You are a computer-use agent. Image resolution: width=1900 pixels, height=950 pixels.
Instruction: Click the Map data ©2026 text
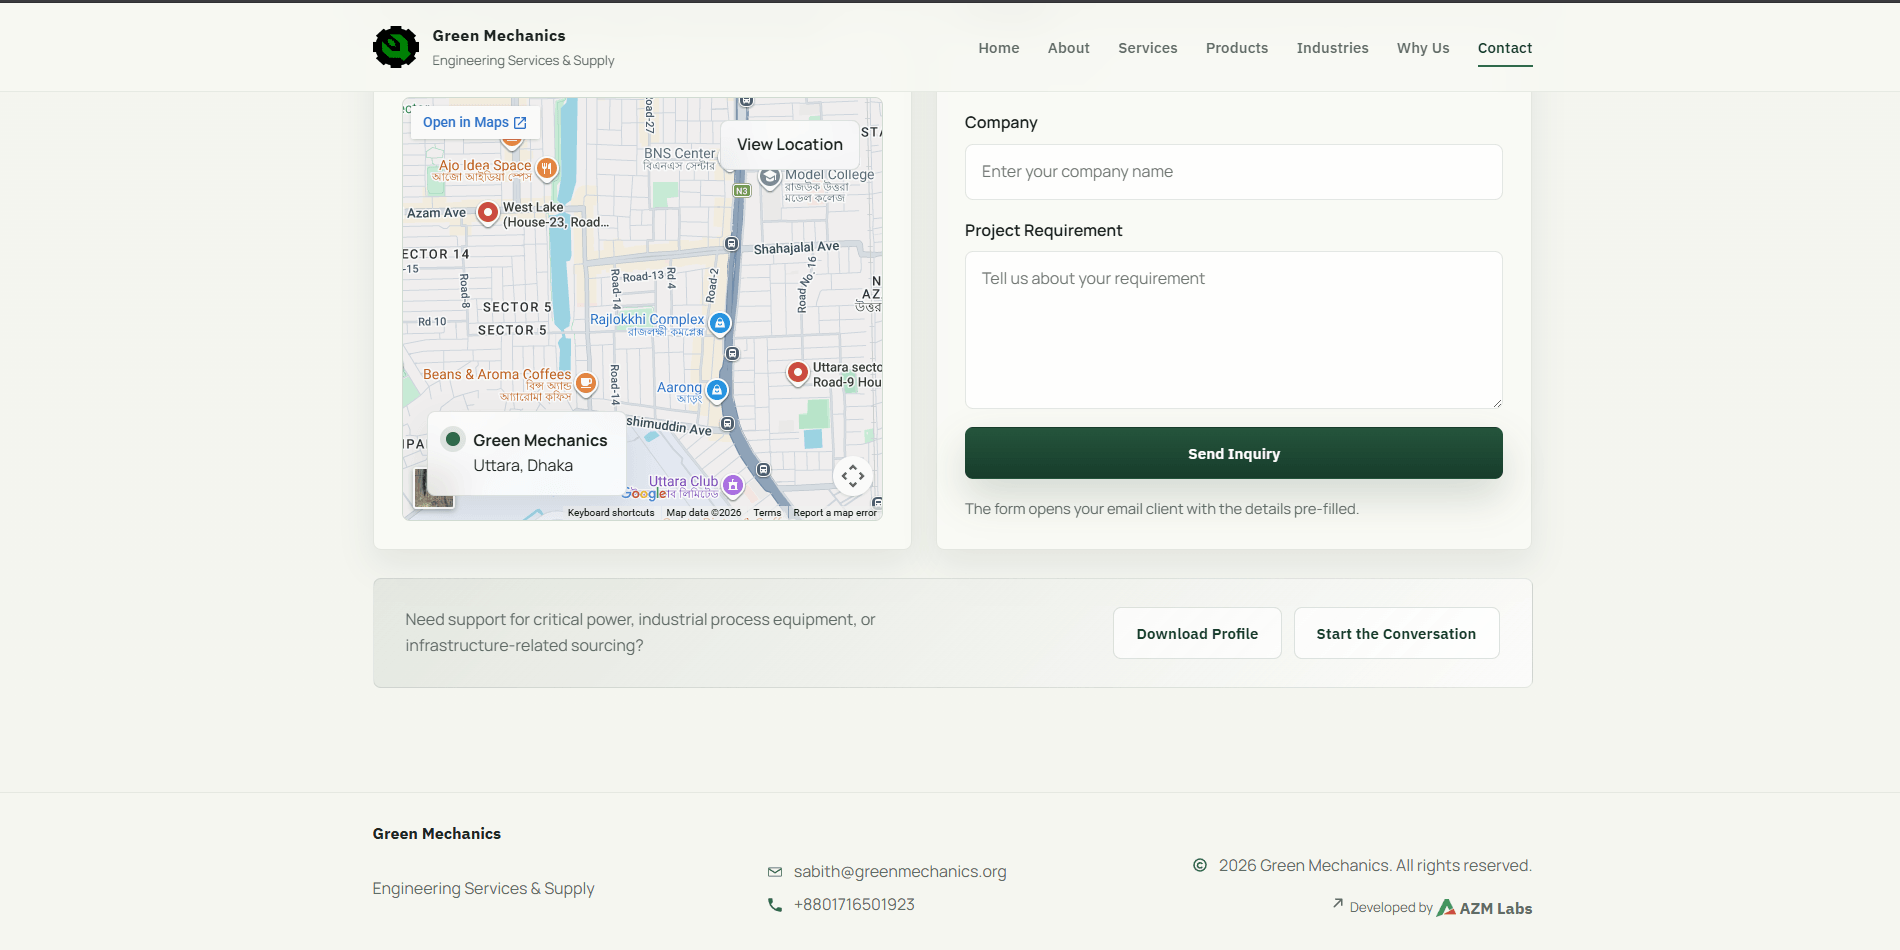[704, 513]
